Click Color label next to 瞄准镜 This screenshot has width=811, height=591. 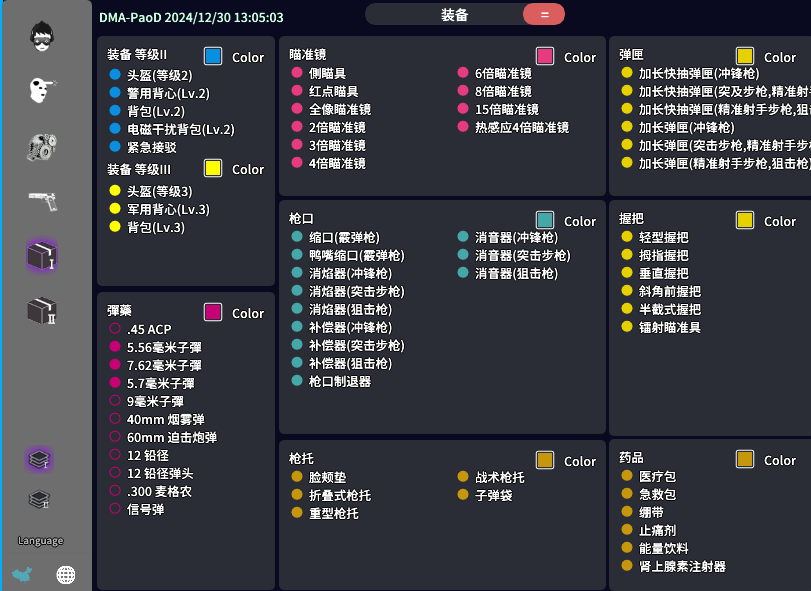[580, 57]
